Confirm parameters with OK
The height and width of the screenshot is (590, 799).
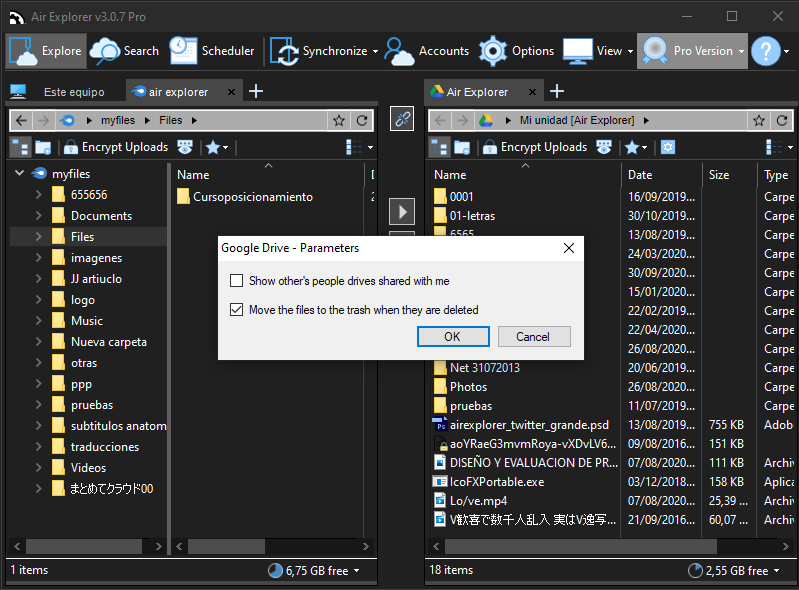coord(453,337)
